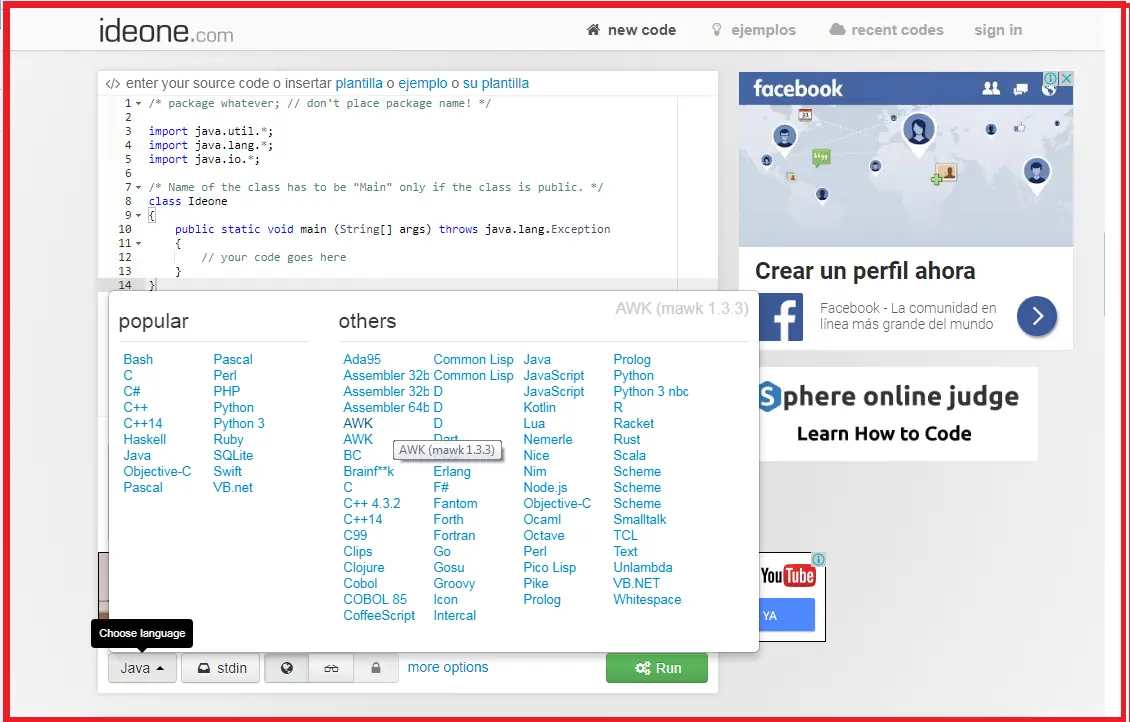Screen dimensions: 1130x722
Task: Choose Octave in the language list
Action: click(543, 535)
